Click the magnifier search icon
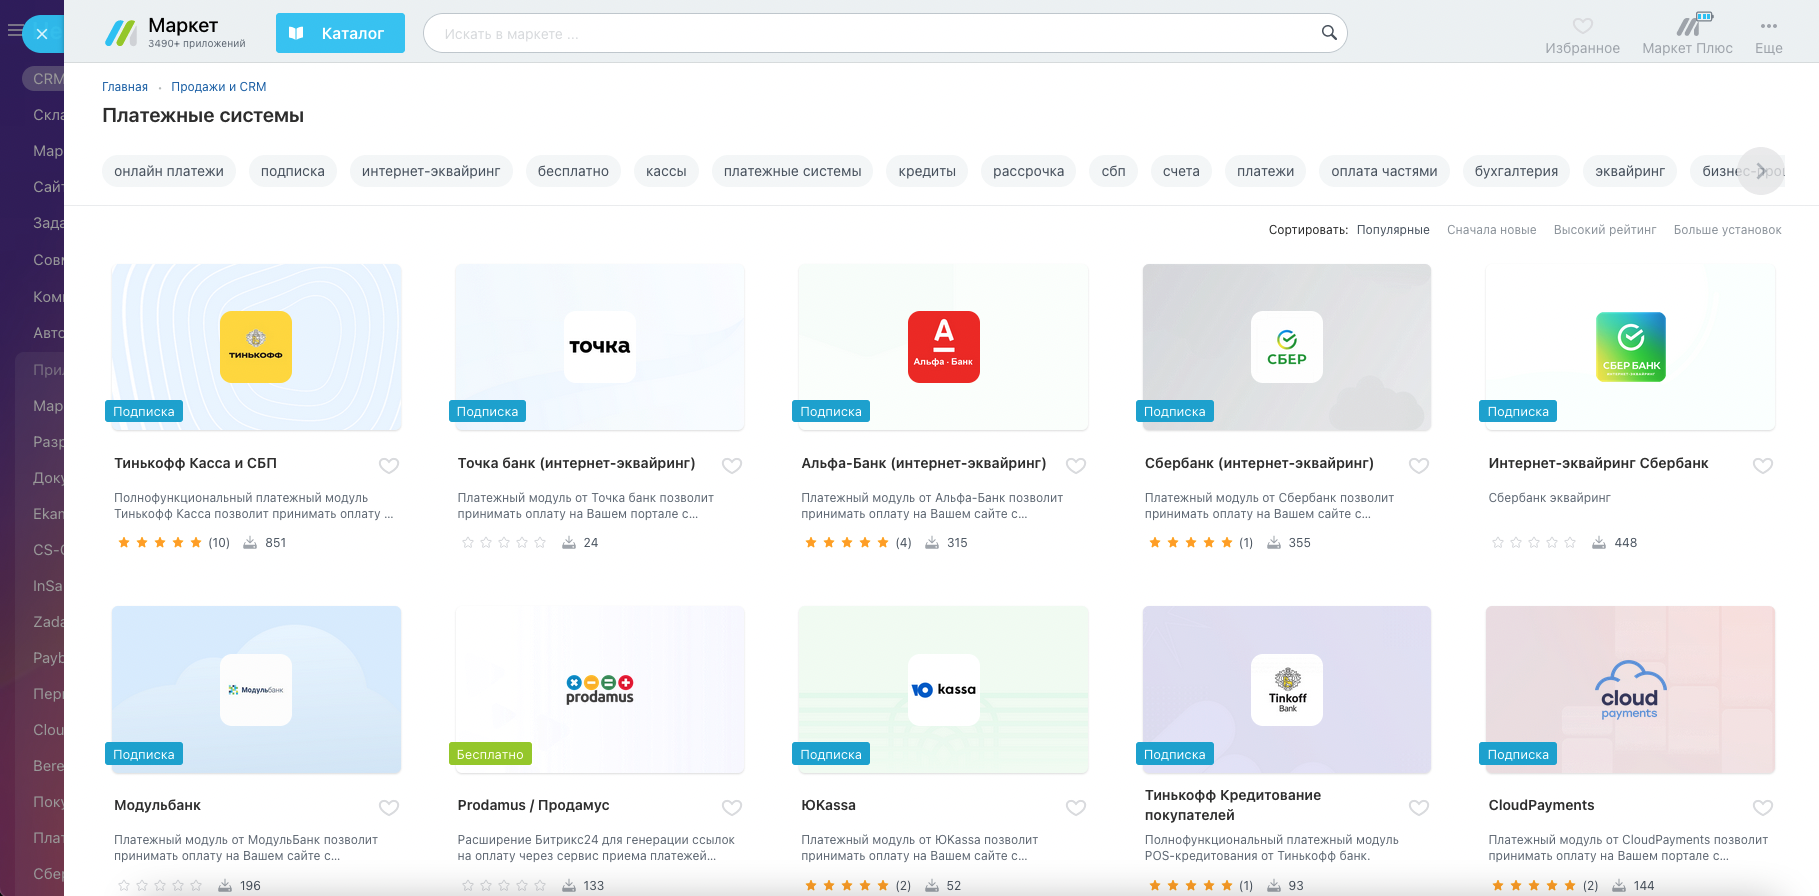 tap(1329, 33)
